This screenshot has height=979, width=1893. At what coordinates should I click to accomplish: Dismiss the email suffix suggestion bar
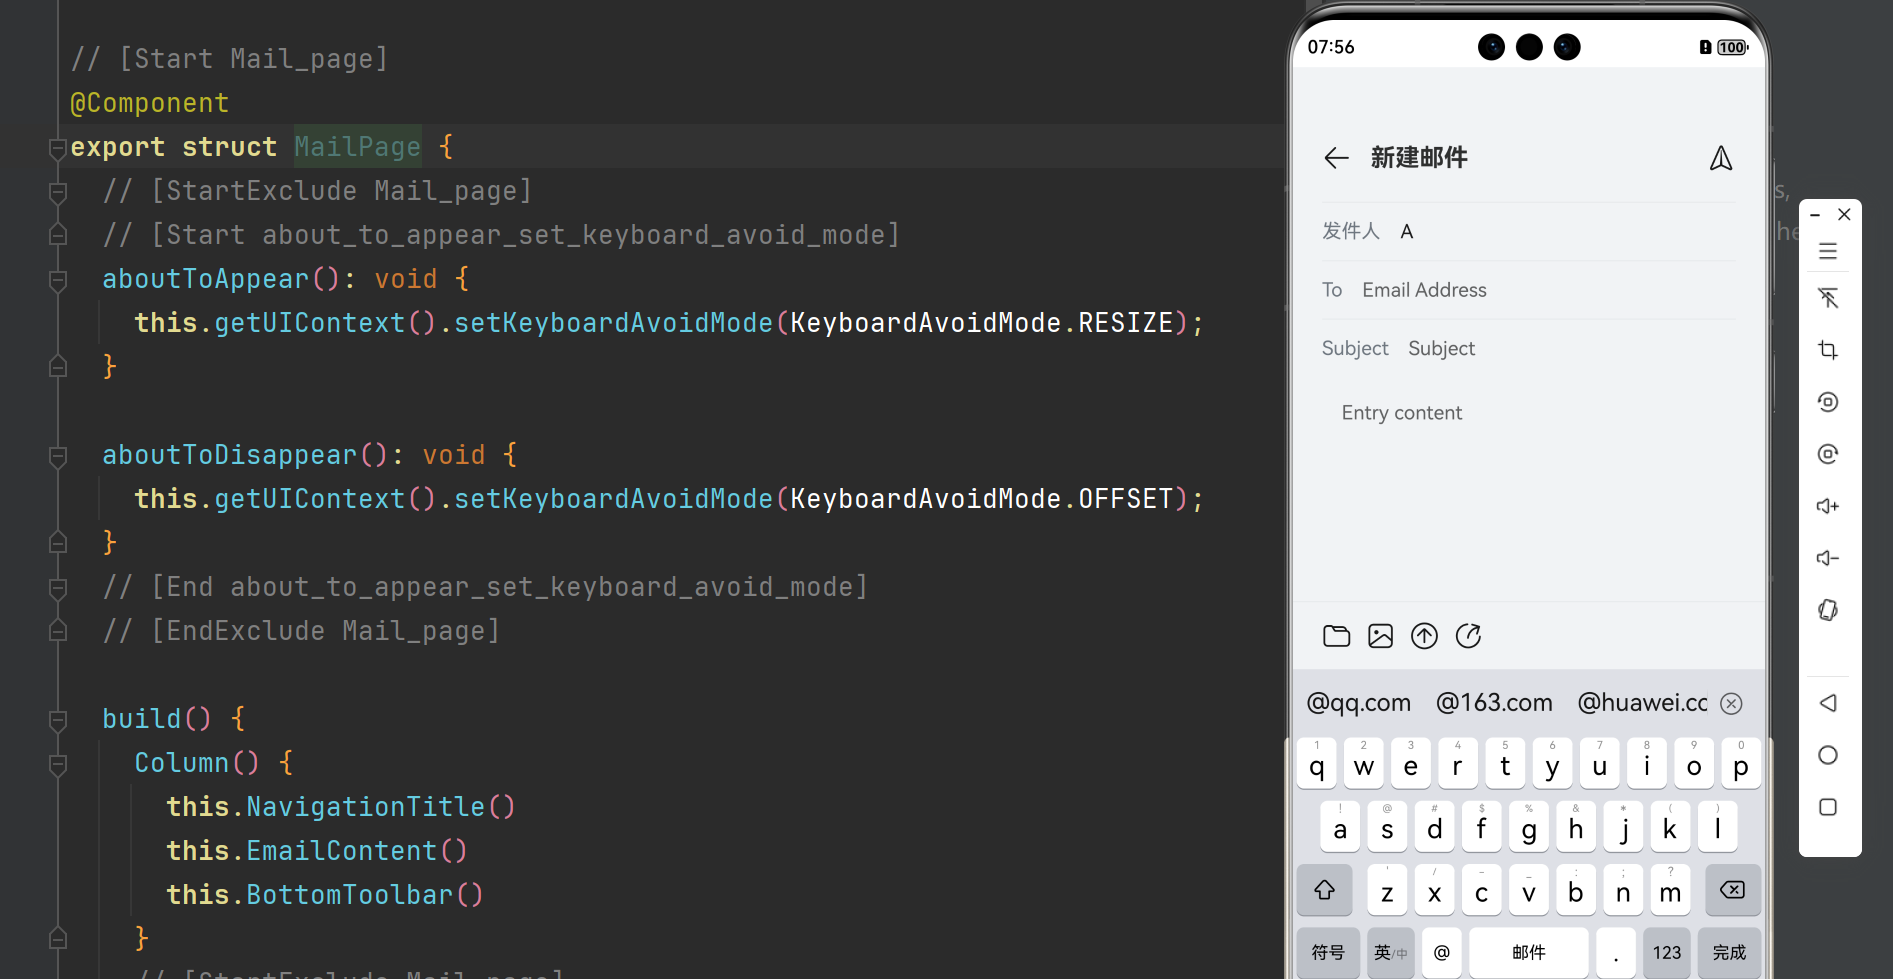pyautogui.click(x=1731, y=704)
